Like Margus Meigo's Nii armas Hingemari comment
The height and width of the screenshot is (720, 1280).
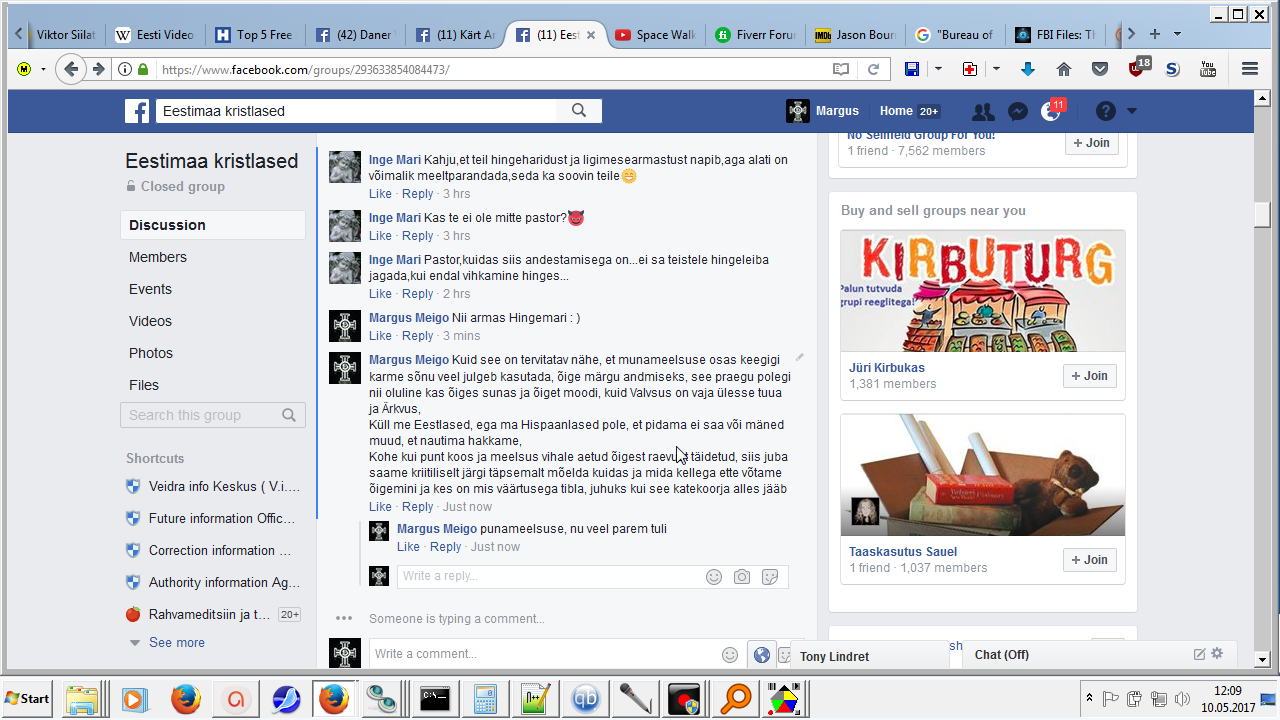coord(380,336)
